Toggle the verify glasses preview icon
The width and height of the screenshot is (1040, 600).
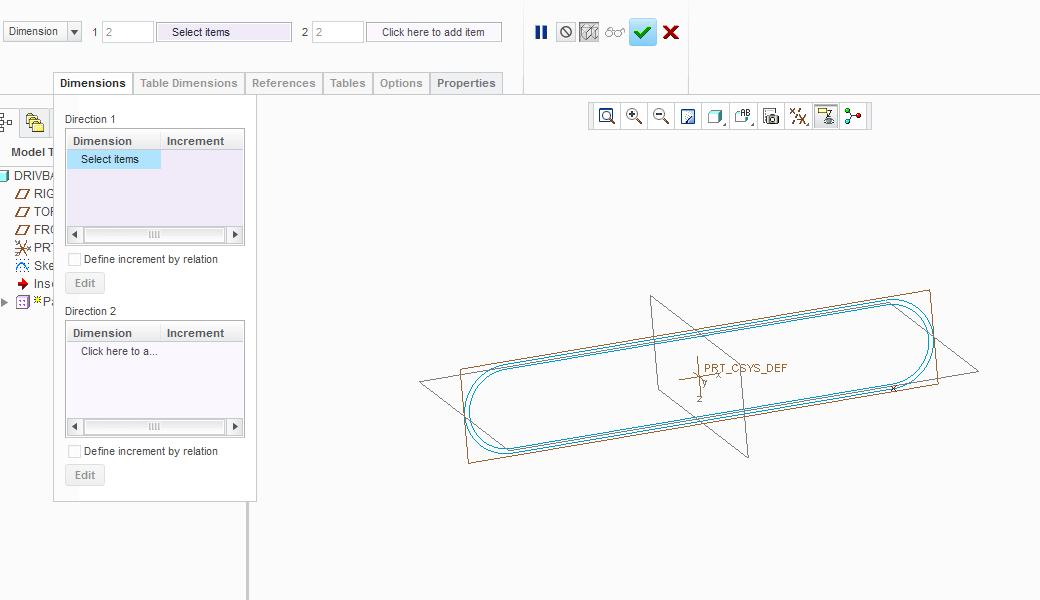615,32
